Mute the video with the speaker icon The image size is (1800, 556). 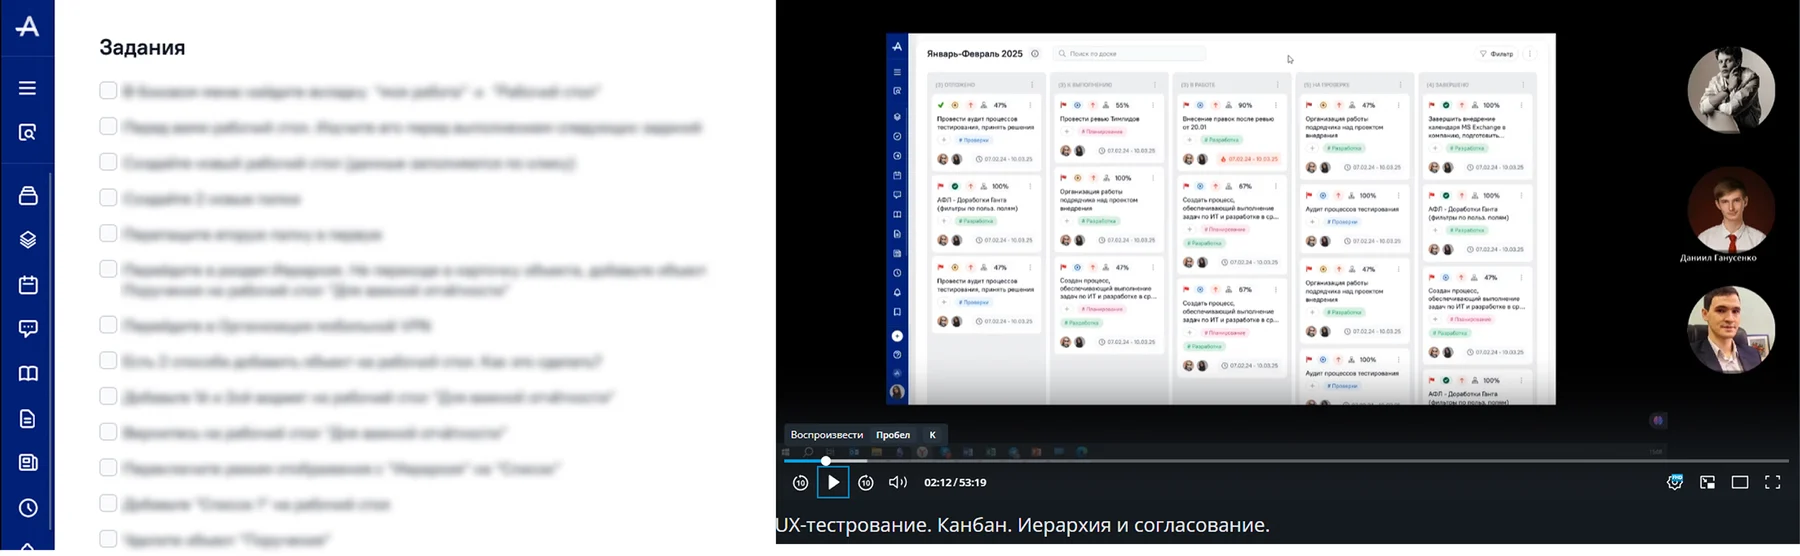898,482
